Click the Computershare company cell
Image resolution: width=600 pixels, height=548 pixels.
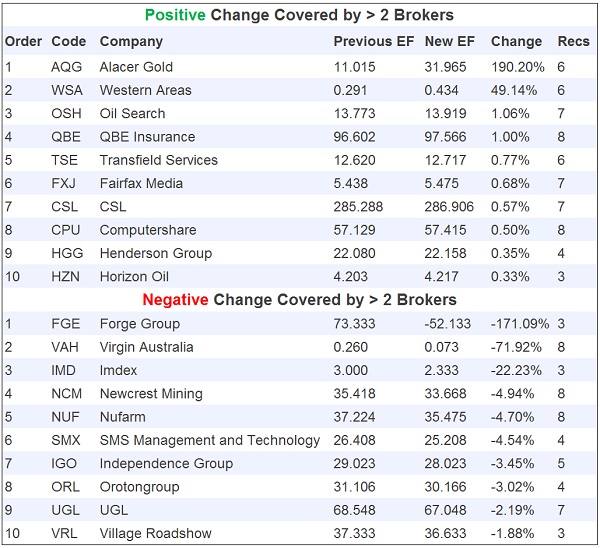(144, 230)
